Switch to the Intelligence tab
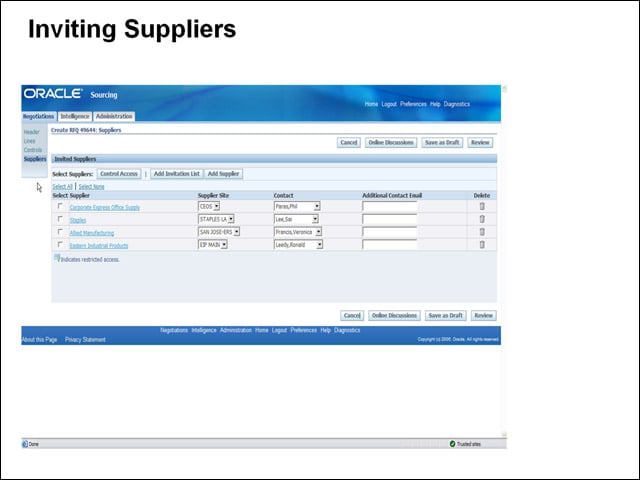This screenshot has width=640, height=480. coord(75,116)
